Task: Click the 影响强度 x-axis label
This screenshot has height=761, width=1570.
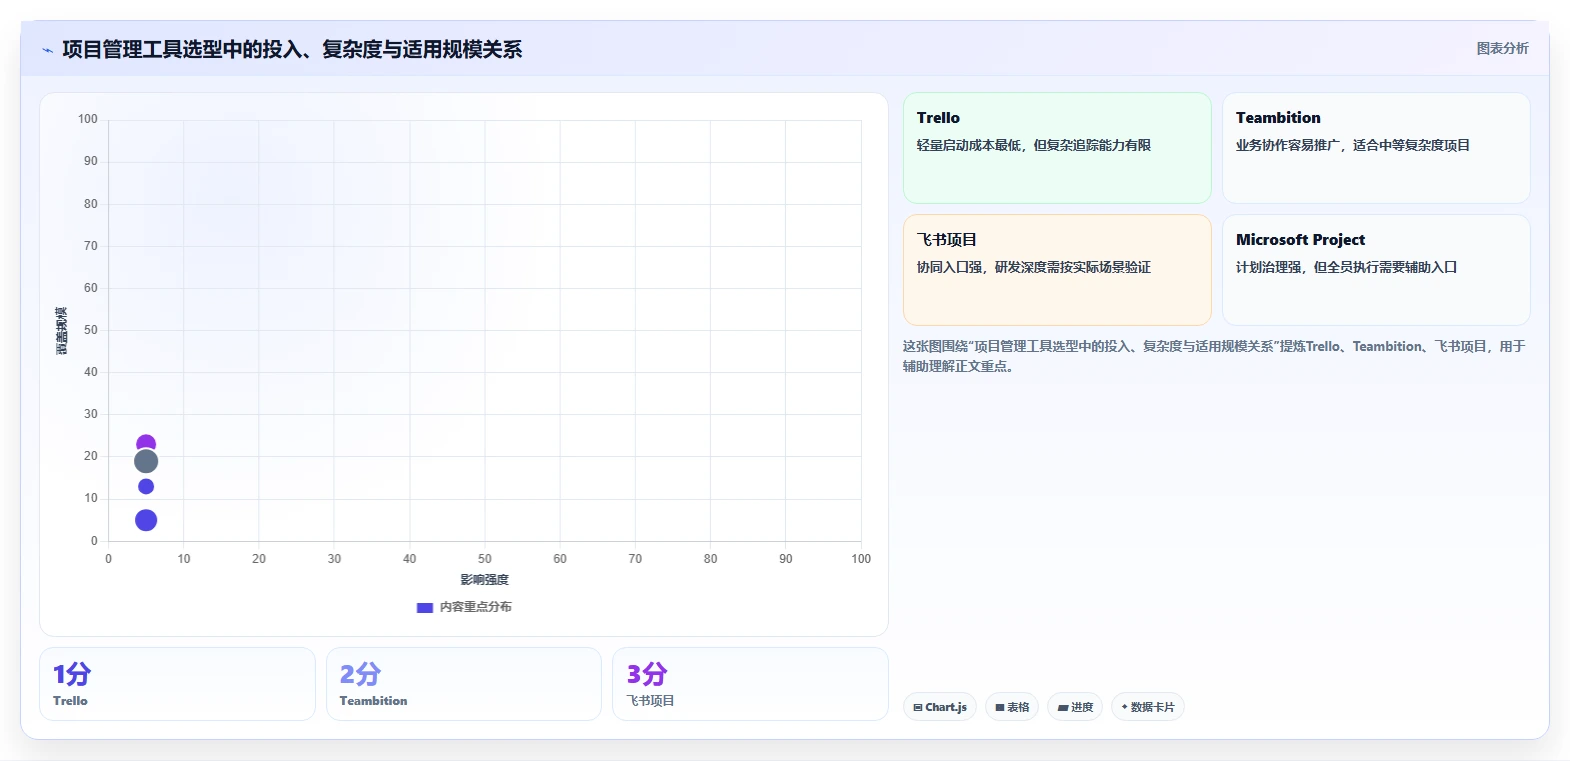Action: pyautogui.click(x=485, y=580)
